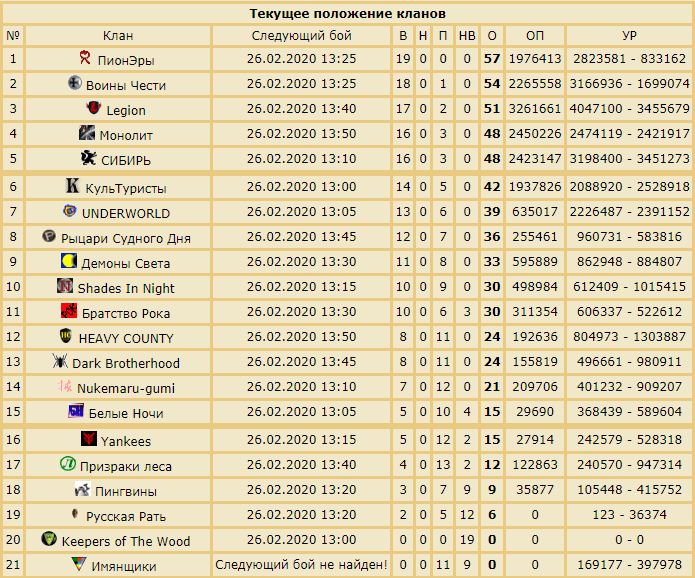Click the КульТуристы letter K emblem

point(72,185)
